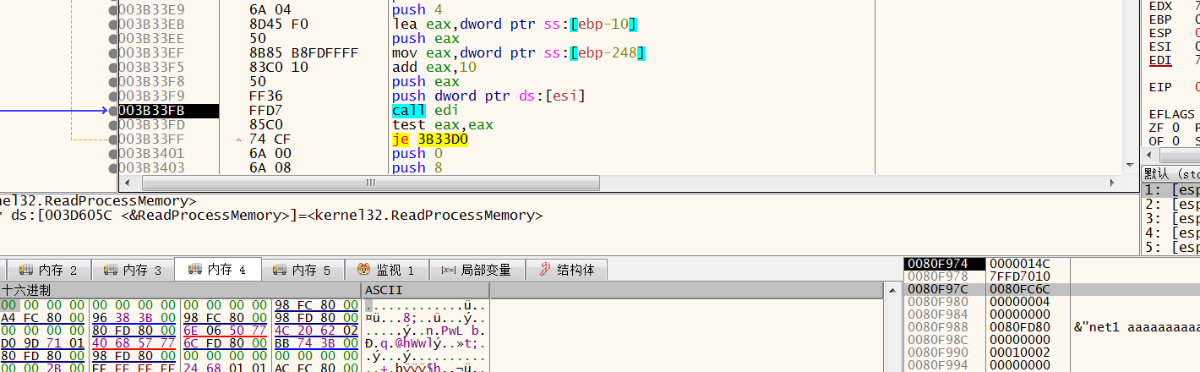Viewport: 1200px width, 372px height.
Task: Toggle breakpoint dot at address 003B33FB
Action: 112,111
